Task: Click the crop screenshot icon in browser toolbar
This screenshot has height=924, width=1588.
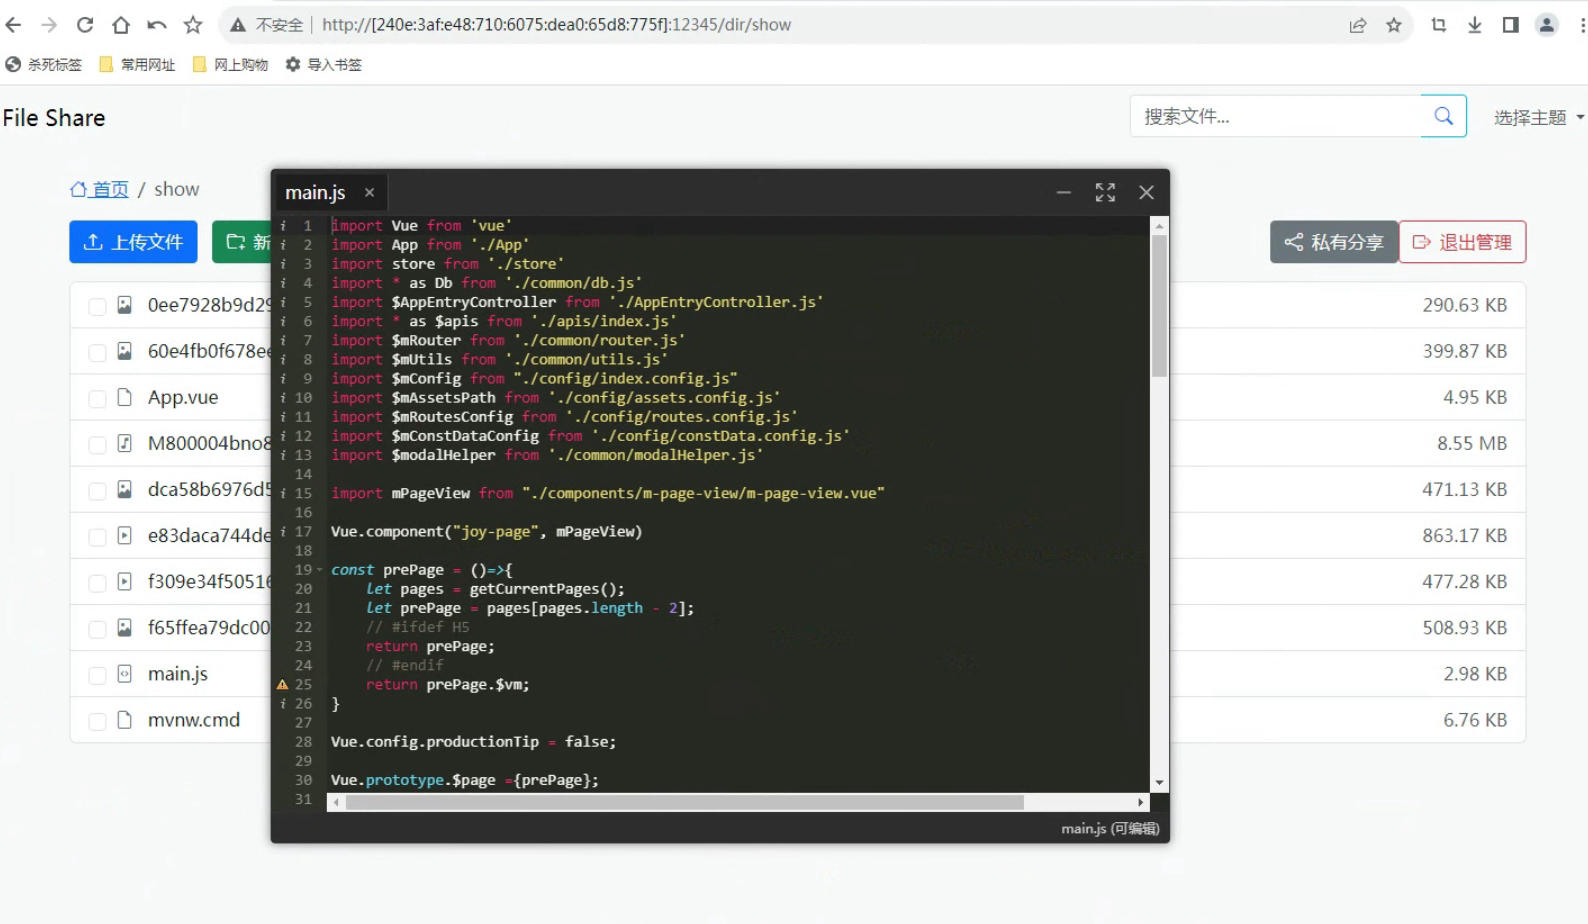Action: (x=1439, y=25)
